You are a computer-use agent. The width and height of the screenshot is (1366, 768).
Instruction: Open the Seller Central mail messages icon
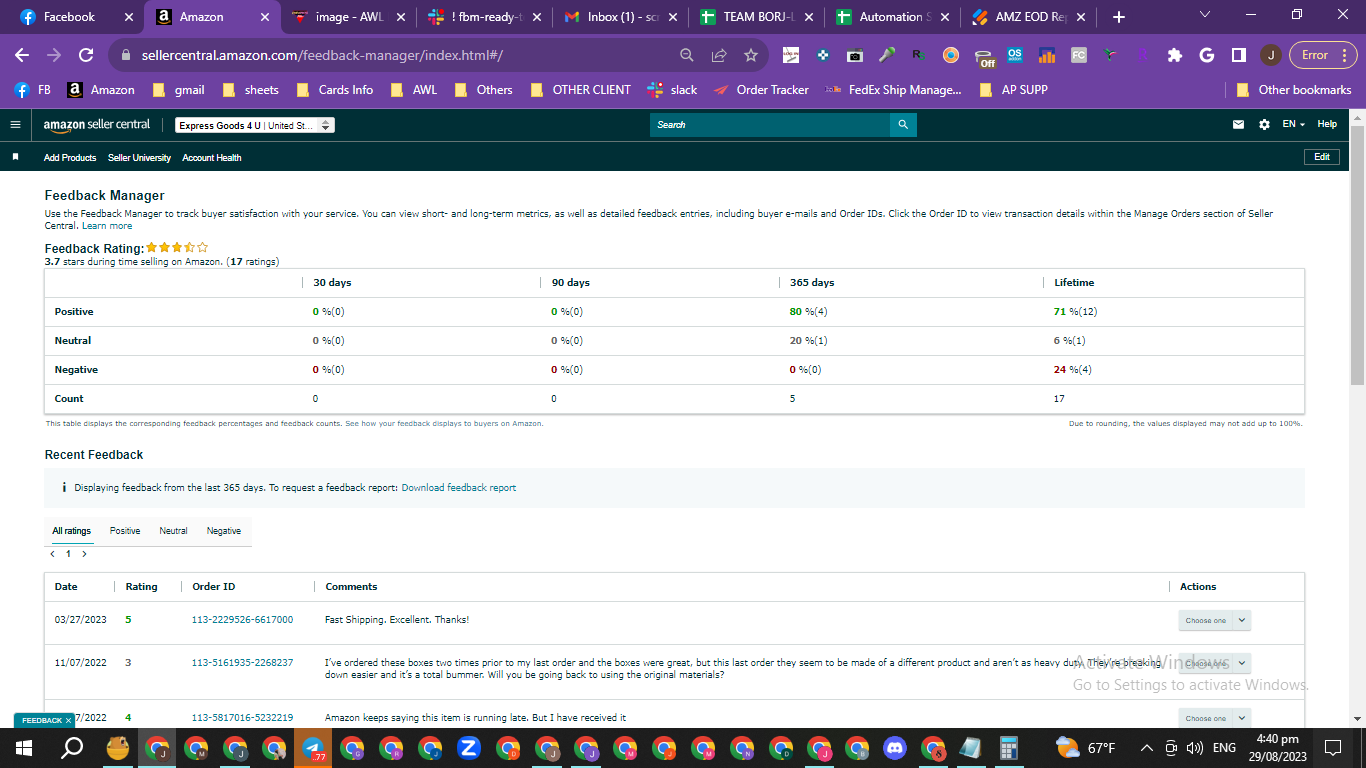click(x=1239, y=125)
